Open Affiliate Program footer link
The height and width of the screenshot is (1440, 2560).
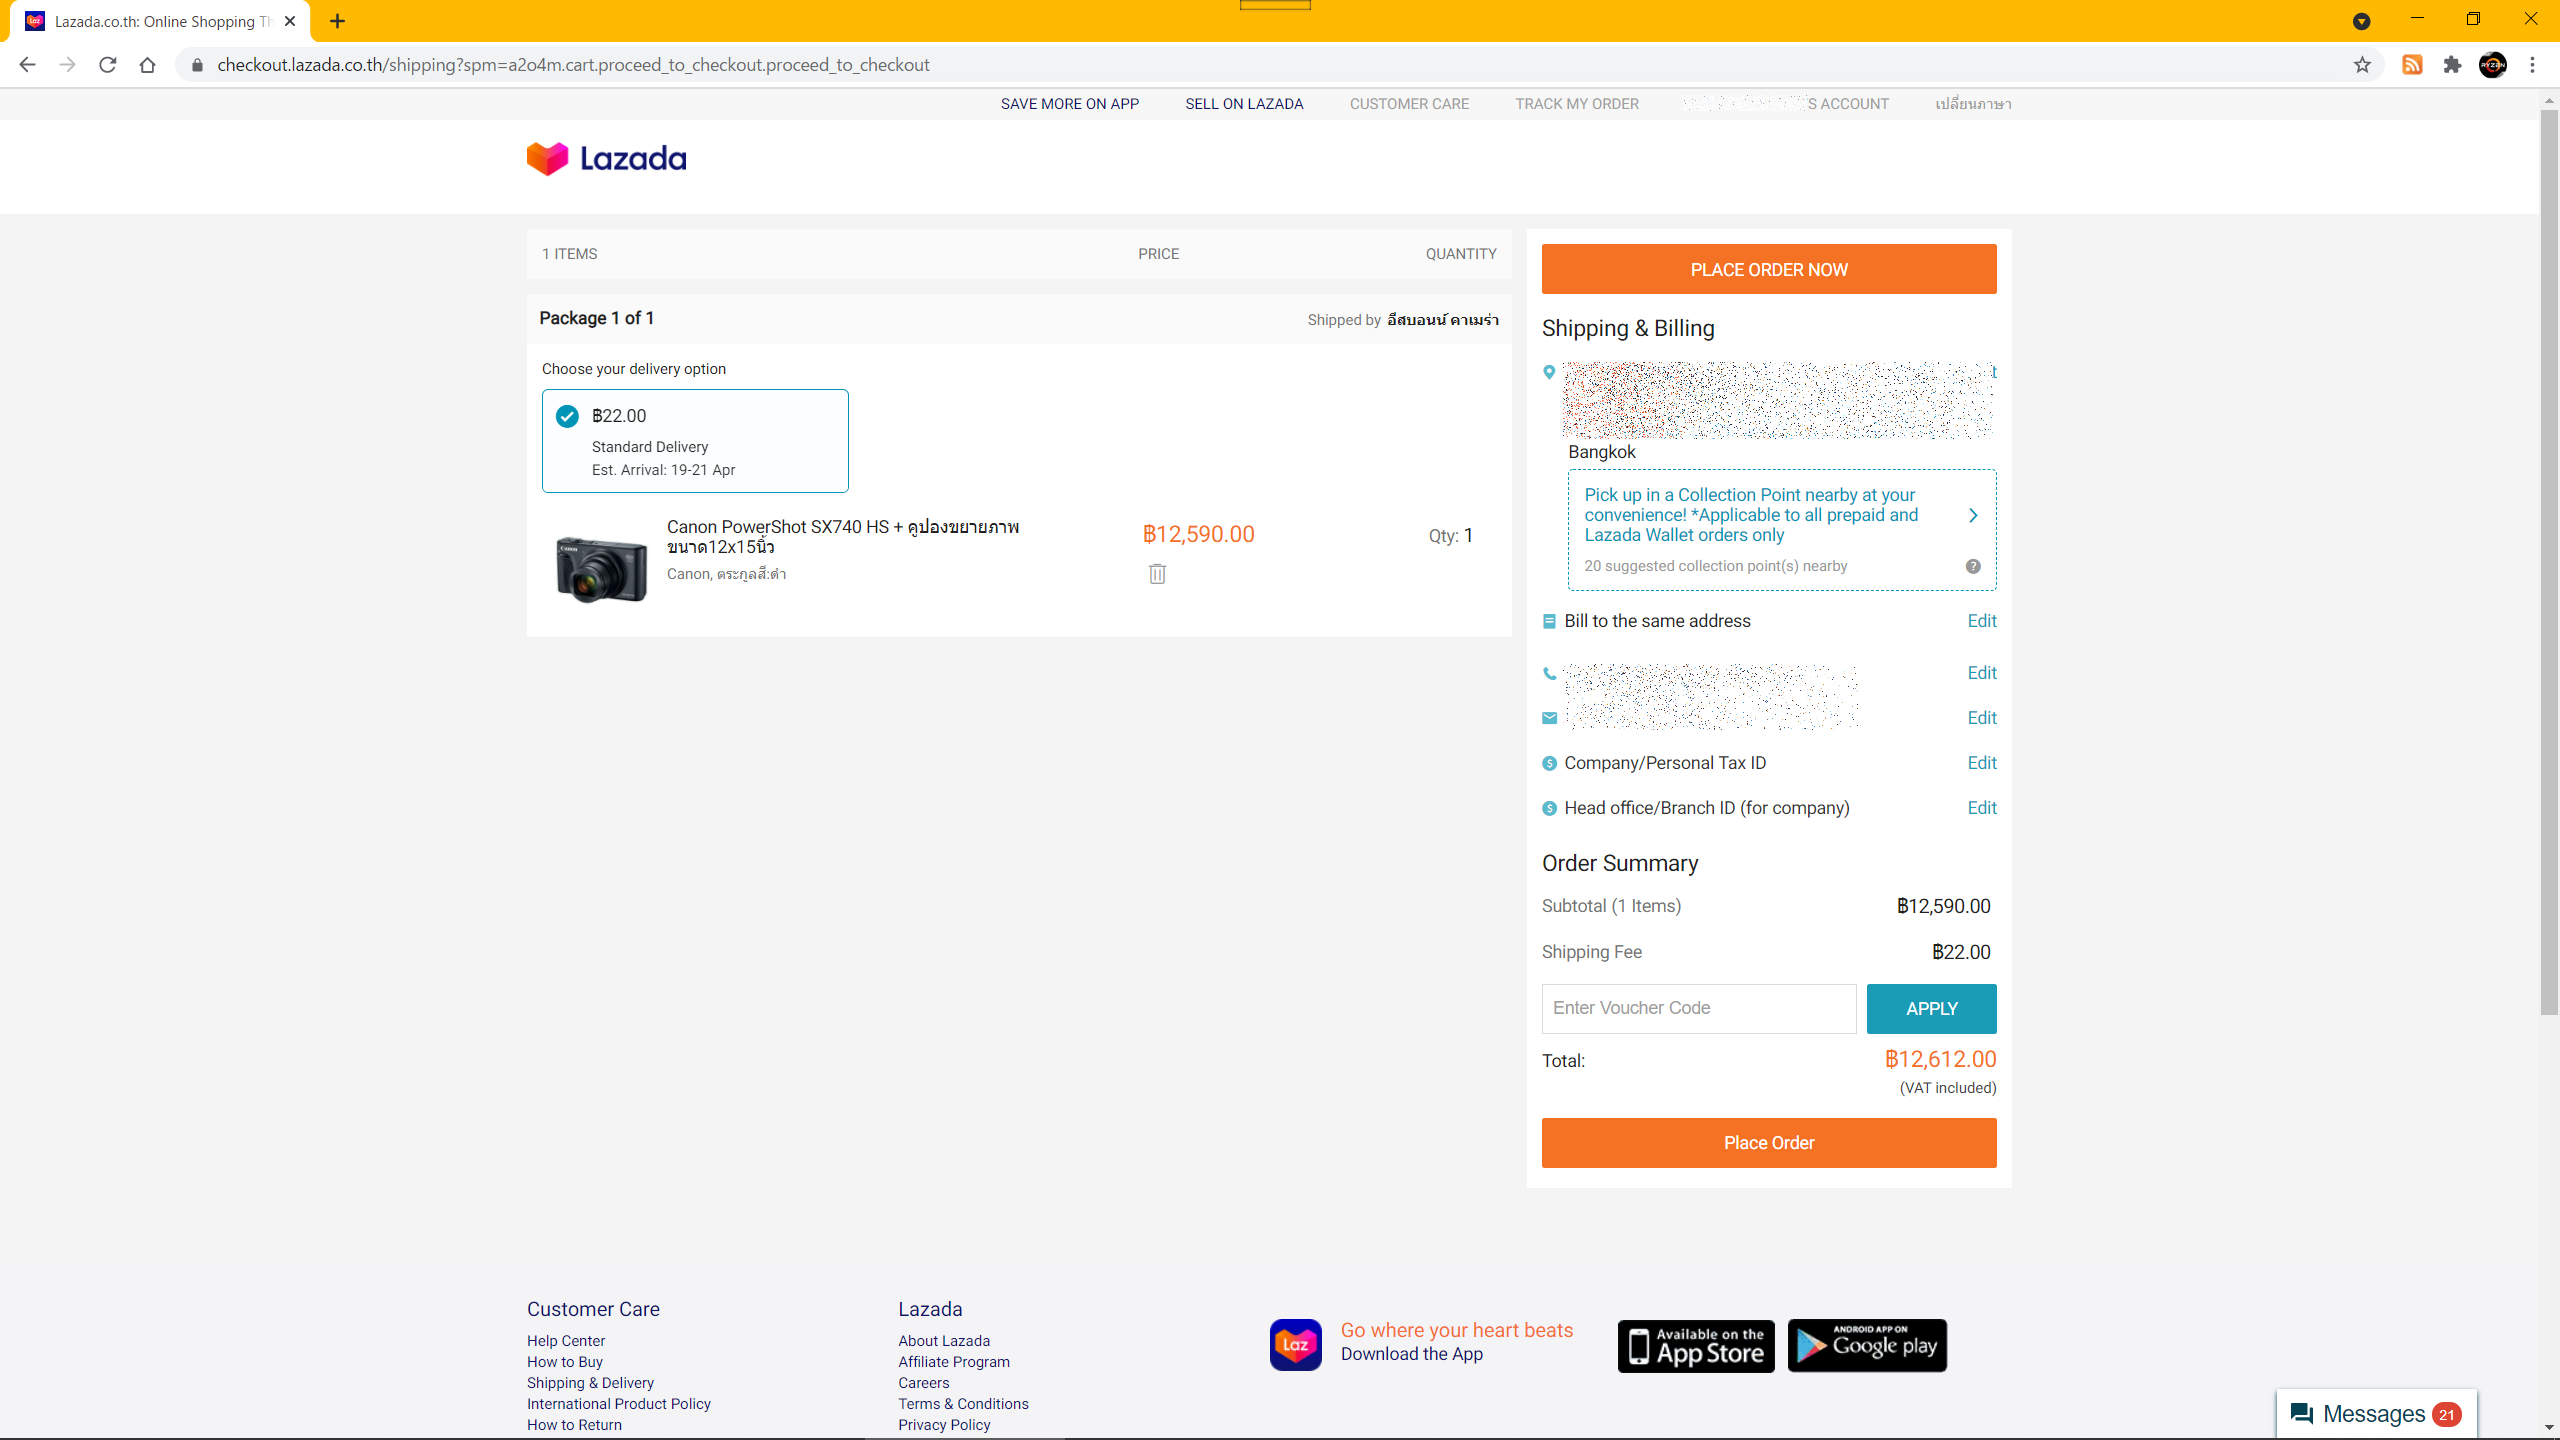click(954, 1362)
